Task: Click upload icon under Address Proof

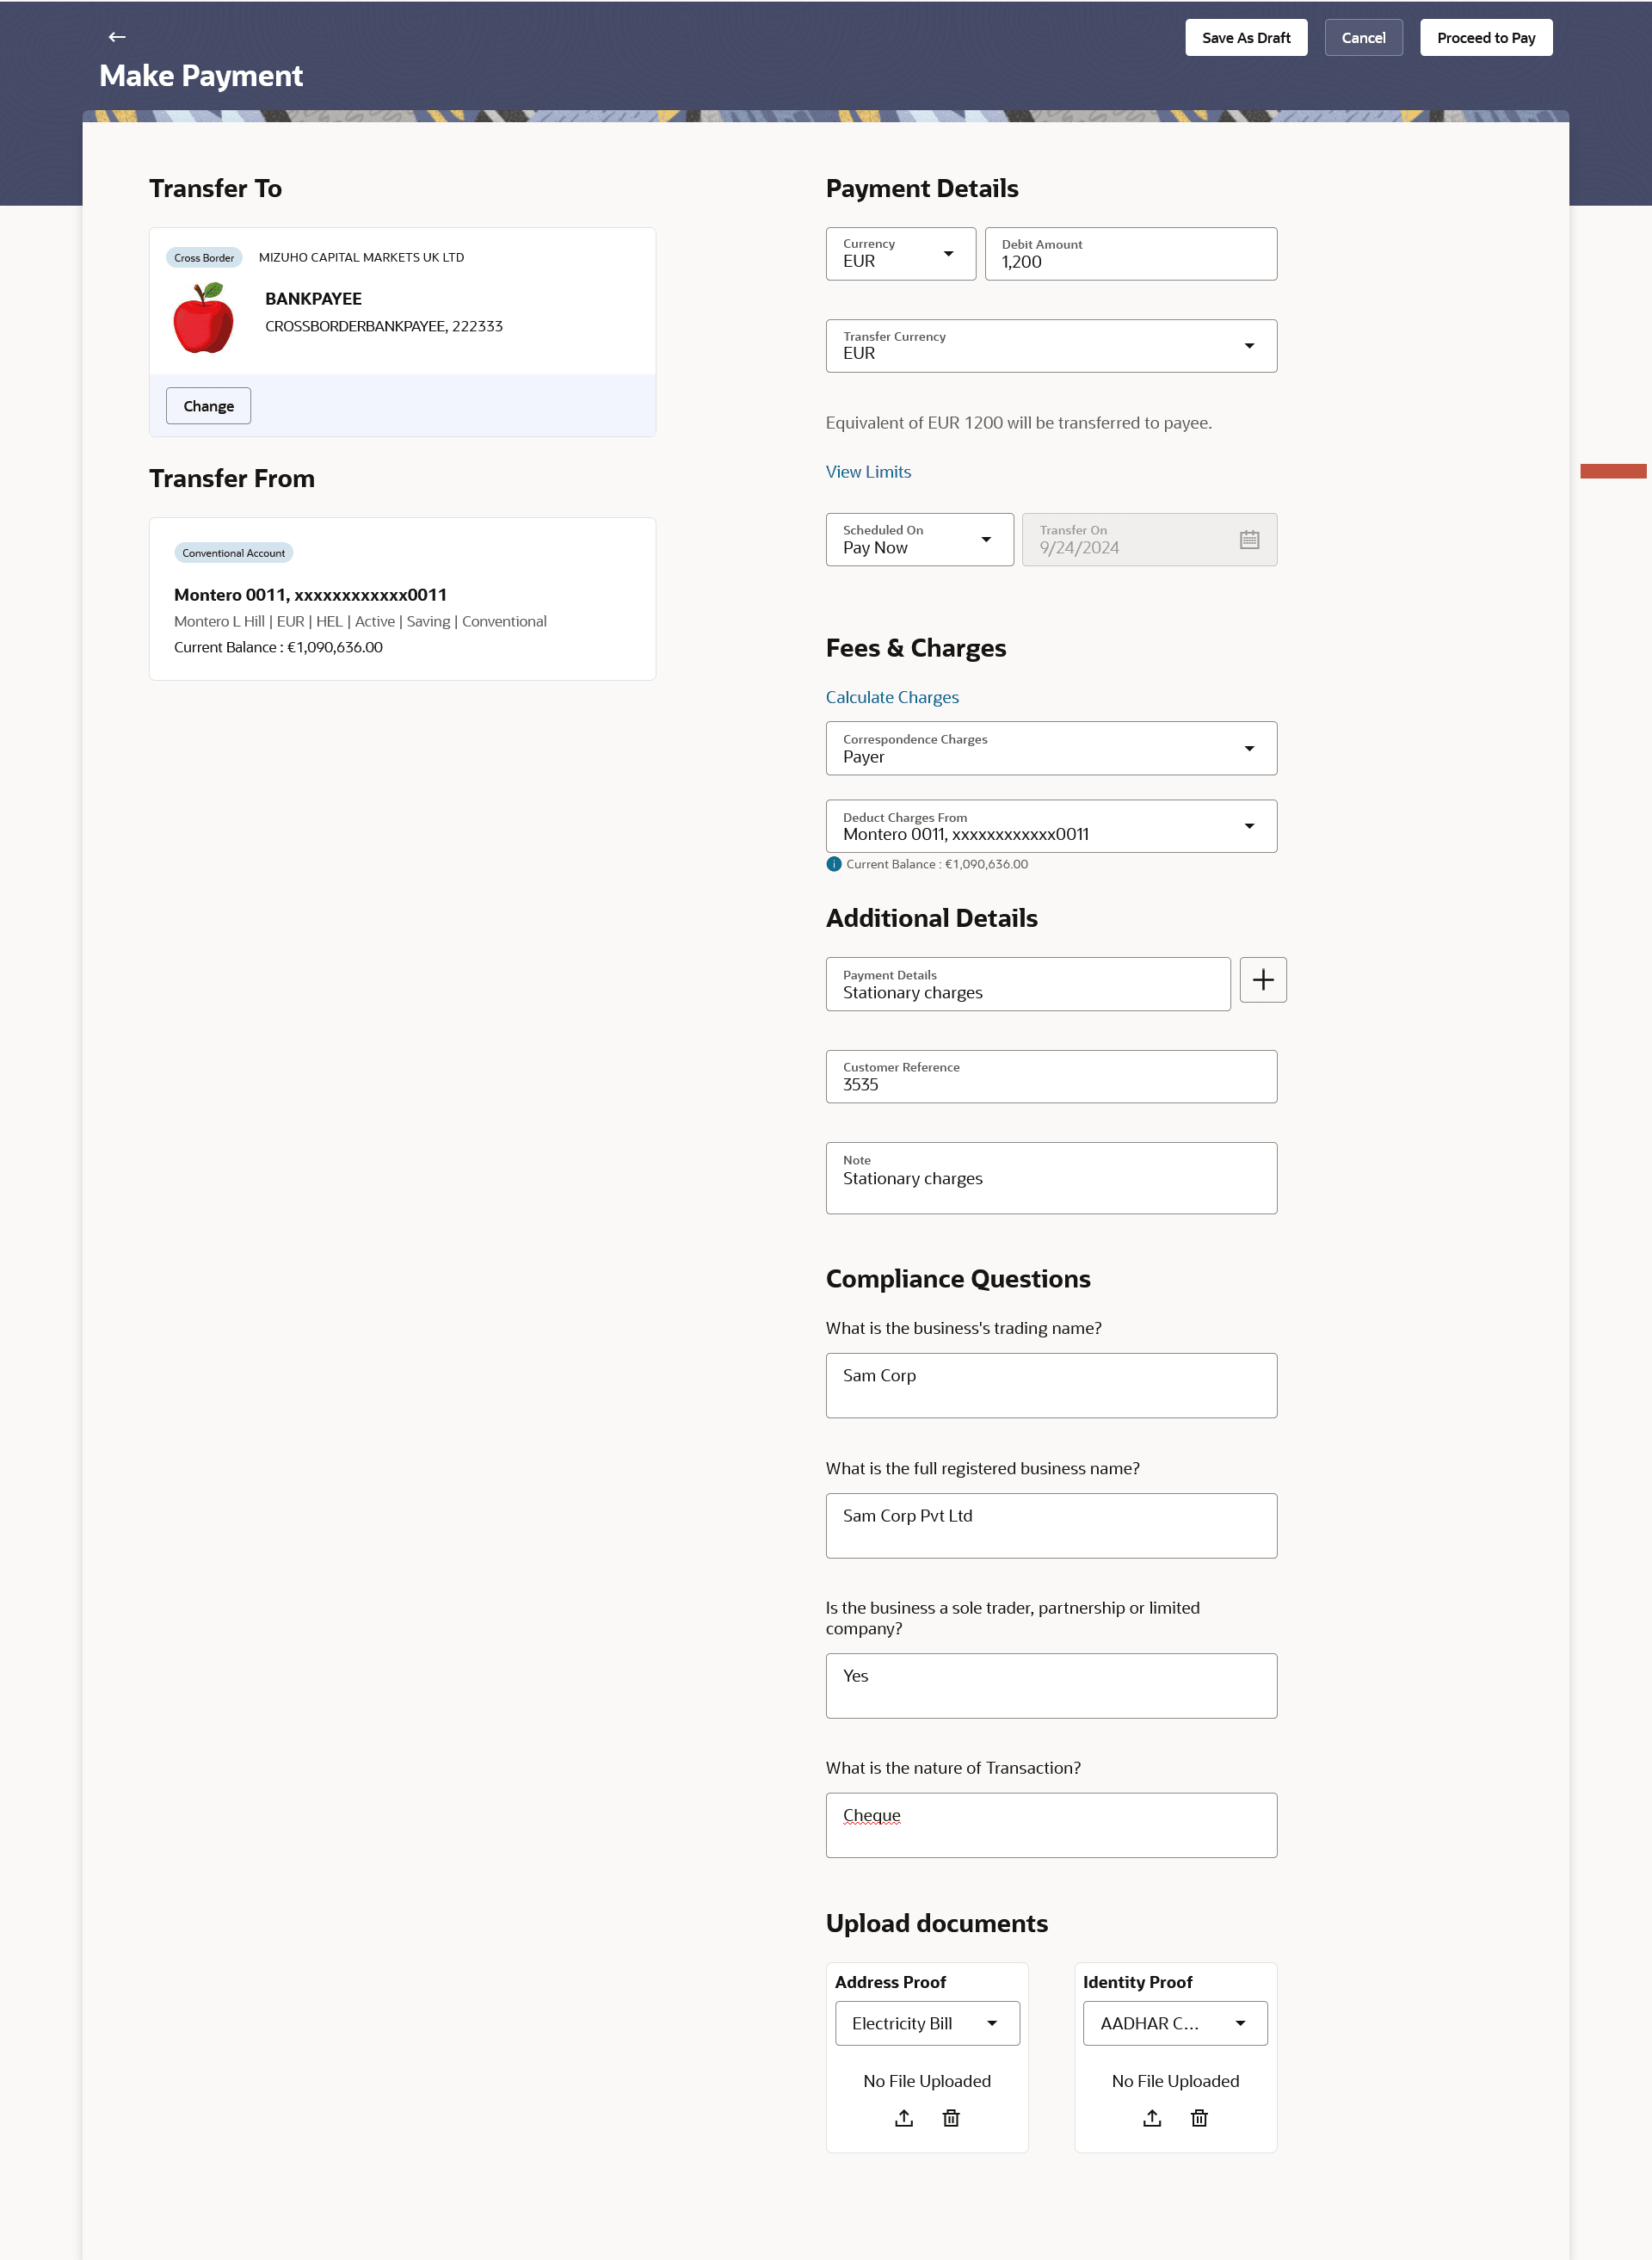Action: [904, 2118]
